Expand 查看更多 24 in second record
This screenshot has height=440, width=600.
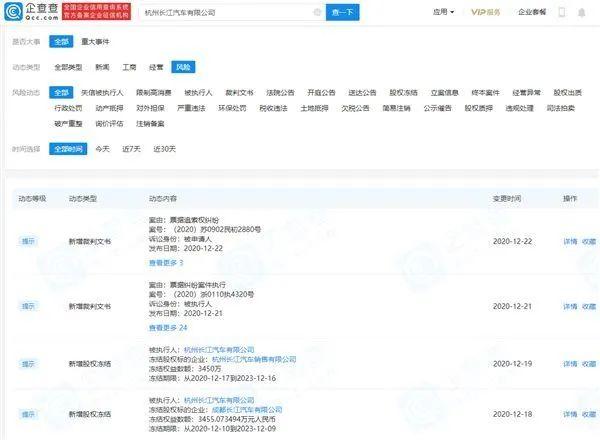(168, 328)
